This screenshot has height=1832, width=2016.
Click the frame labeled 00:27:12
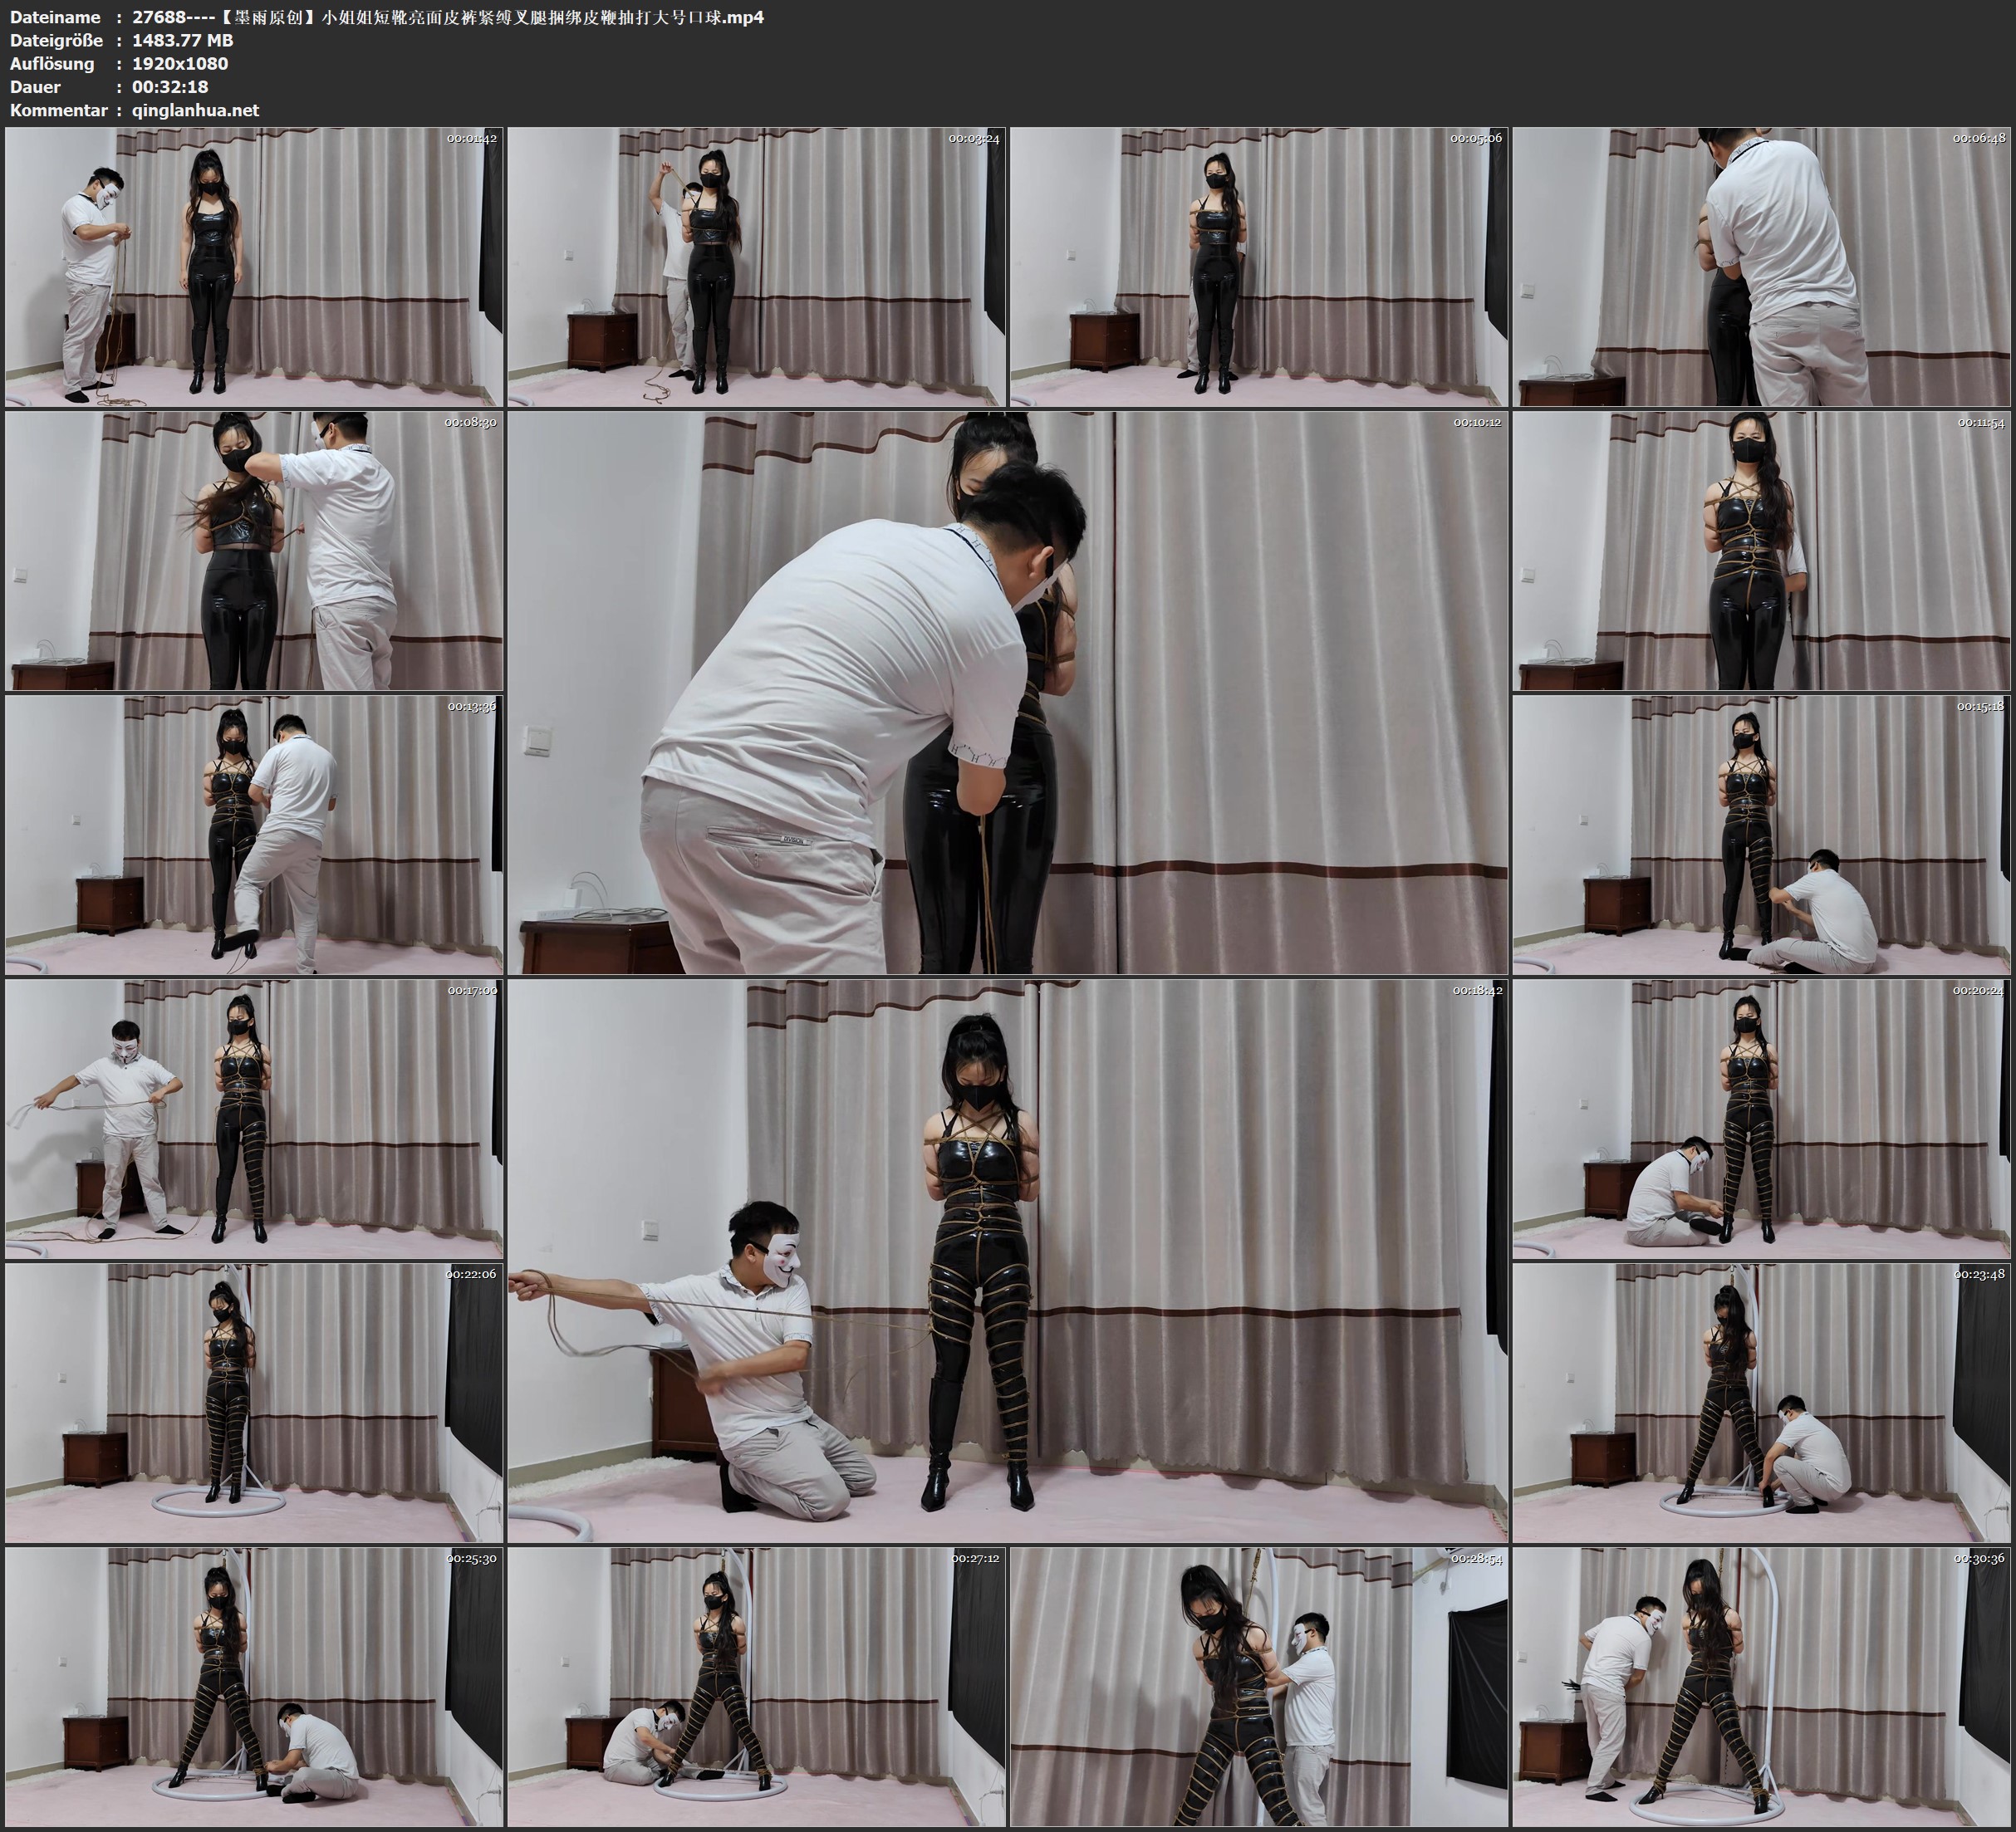(x=757, y=1687)
